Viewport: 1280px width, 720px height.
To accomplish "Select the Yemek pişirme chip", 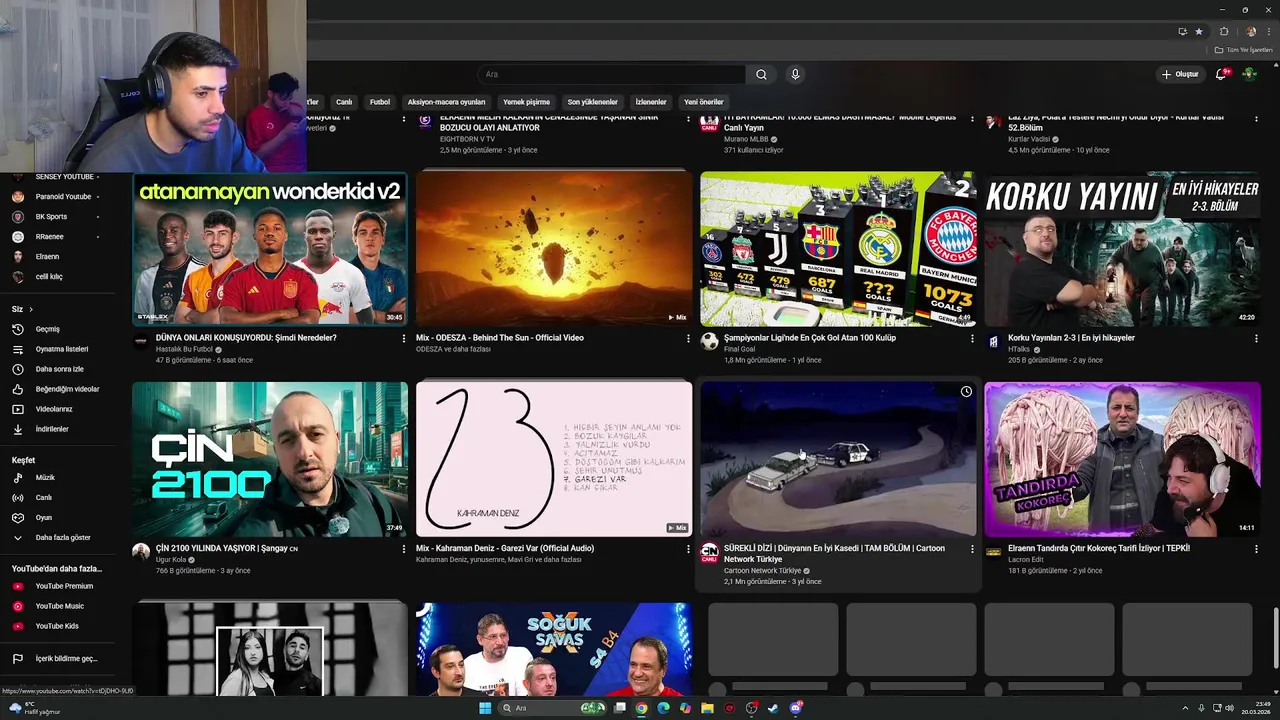I will click(526, 102).
